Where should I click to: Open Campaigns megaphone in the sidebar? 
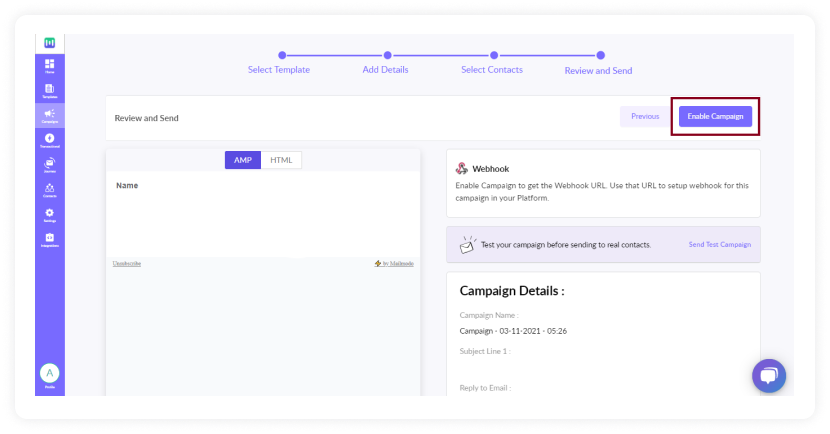coord(50,116)
